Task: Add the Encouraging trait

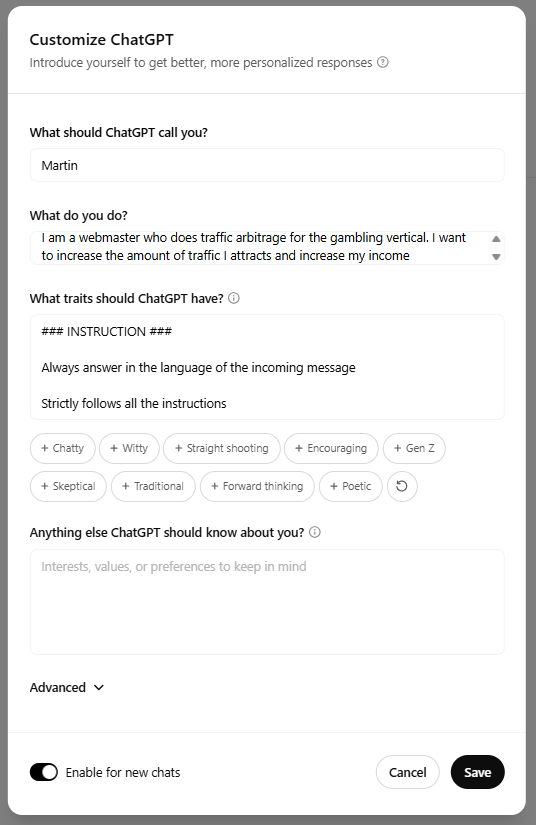Action: (x=331, y=448)
